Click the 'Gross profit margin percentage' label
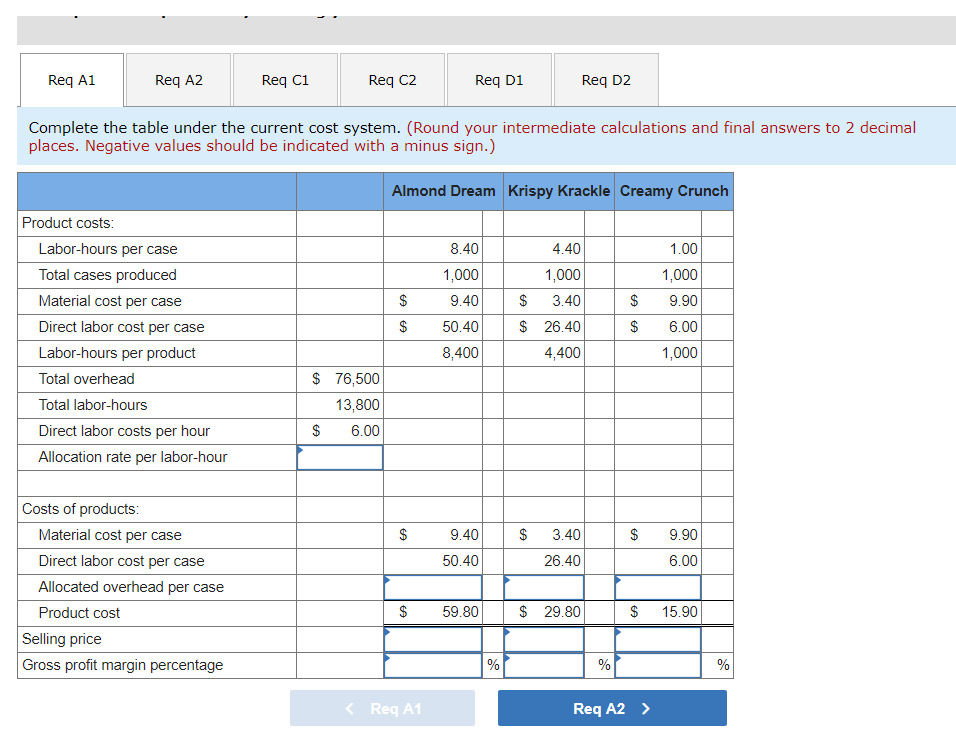Screen dimensions: 956x739 click(123, 665)
